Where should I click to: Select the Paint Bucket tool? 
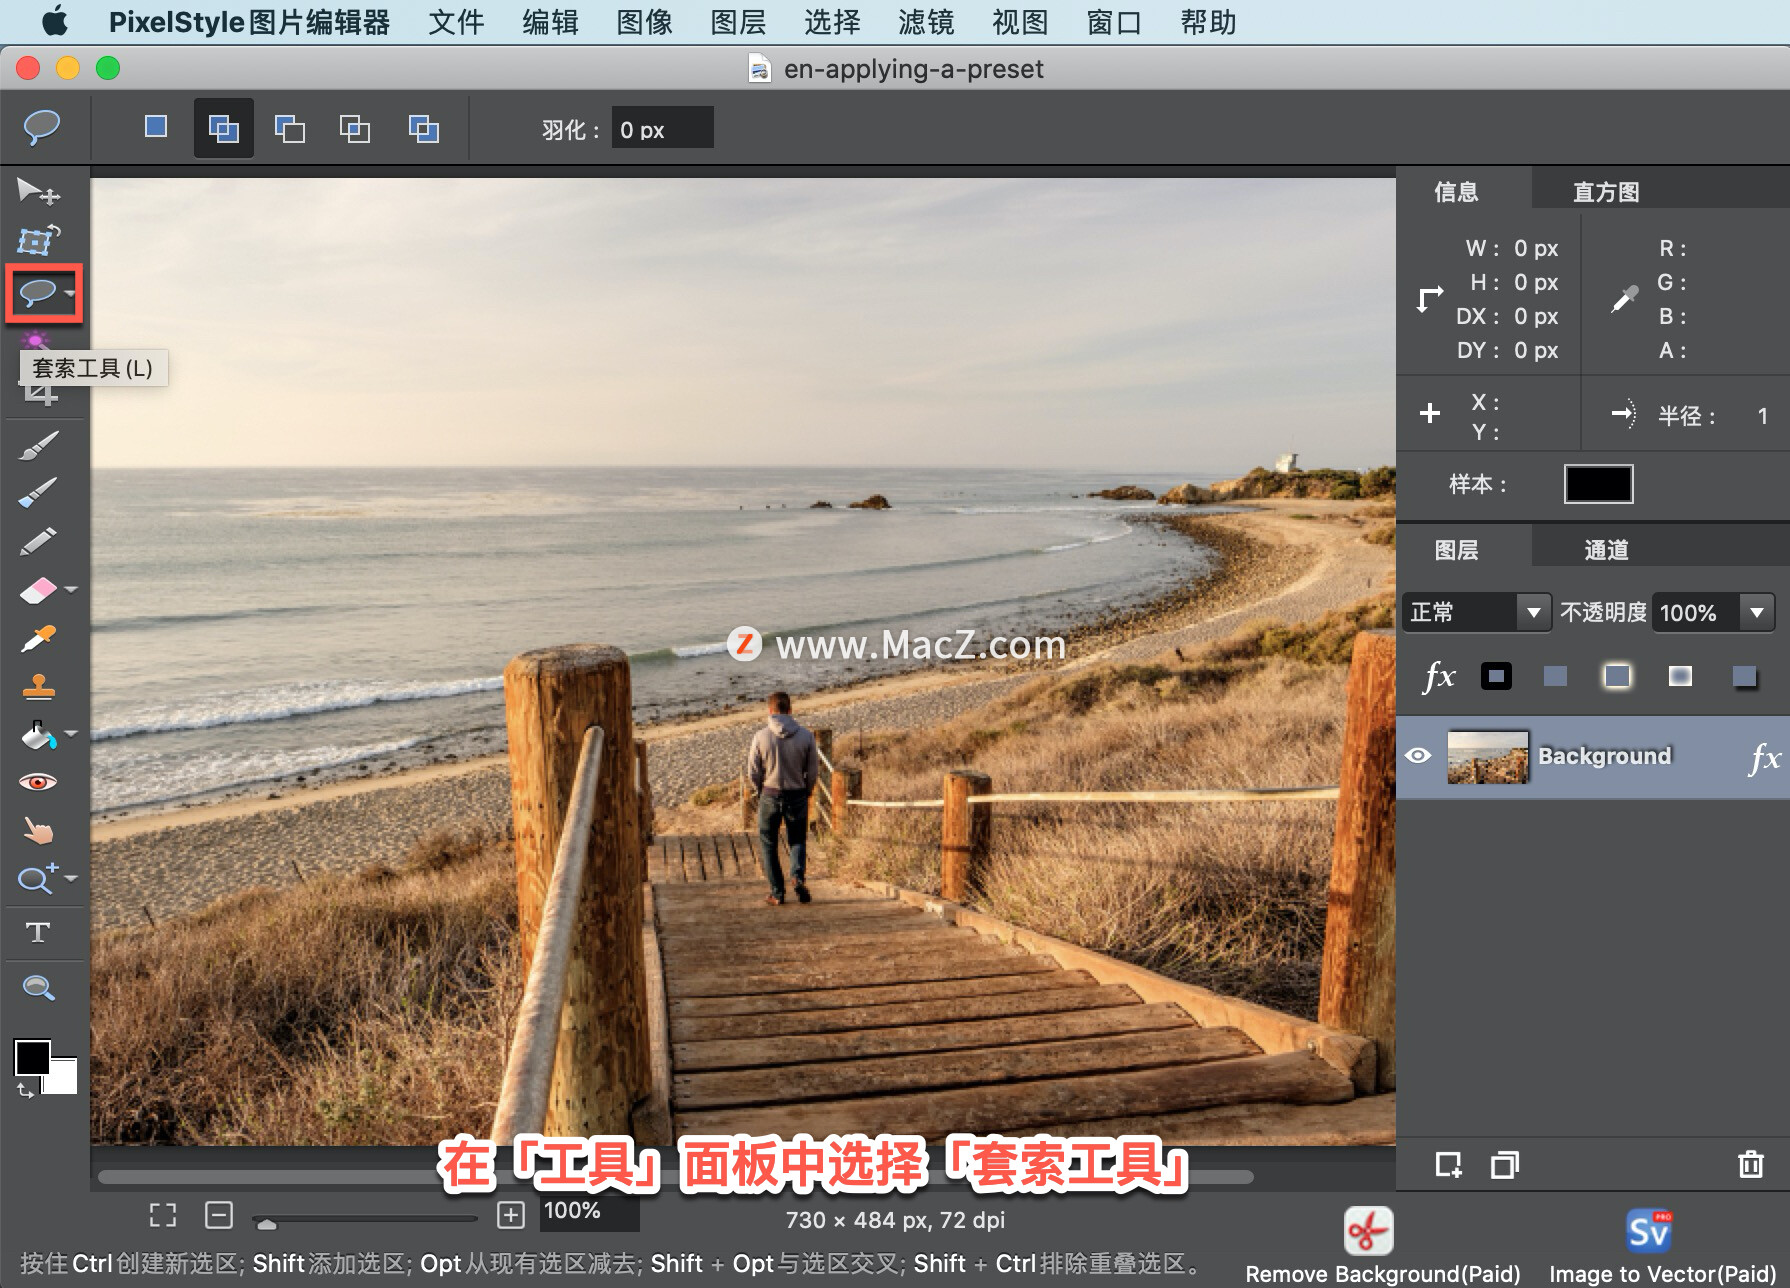[x=38, y=736]
